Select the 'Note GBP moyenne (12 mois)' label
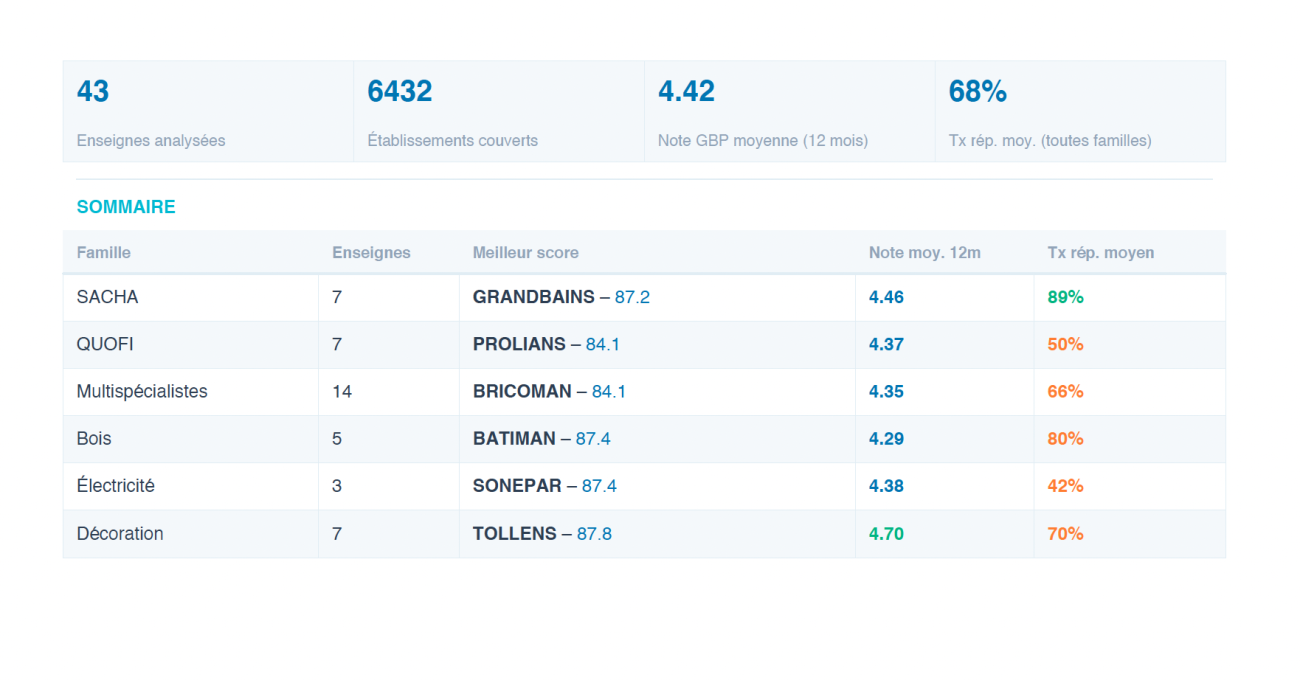Screen dimensions: 1300x680 (763, 141)
